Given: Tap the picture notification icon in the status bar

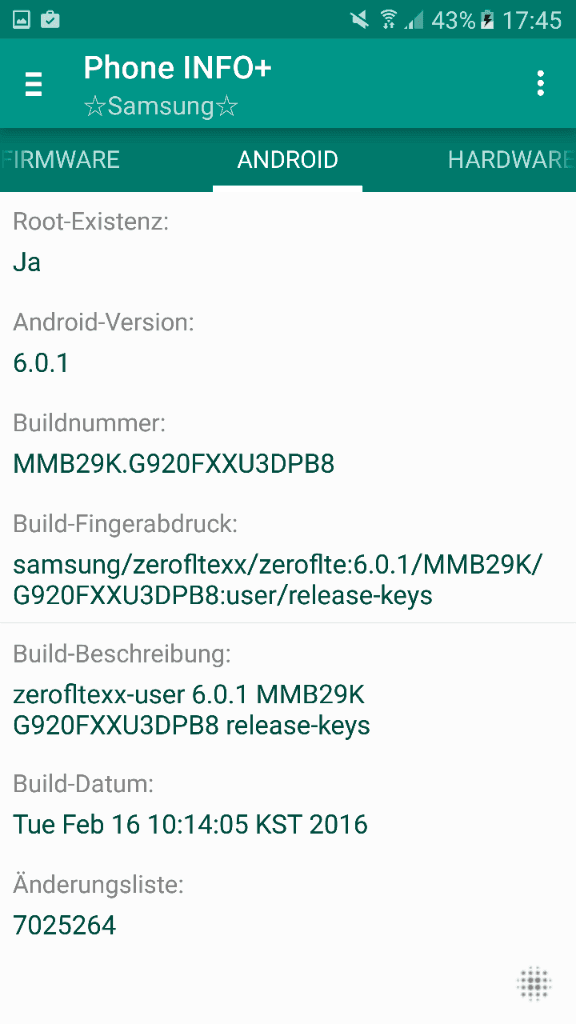Looking at the screenshot, I should (x=22, y=20).
